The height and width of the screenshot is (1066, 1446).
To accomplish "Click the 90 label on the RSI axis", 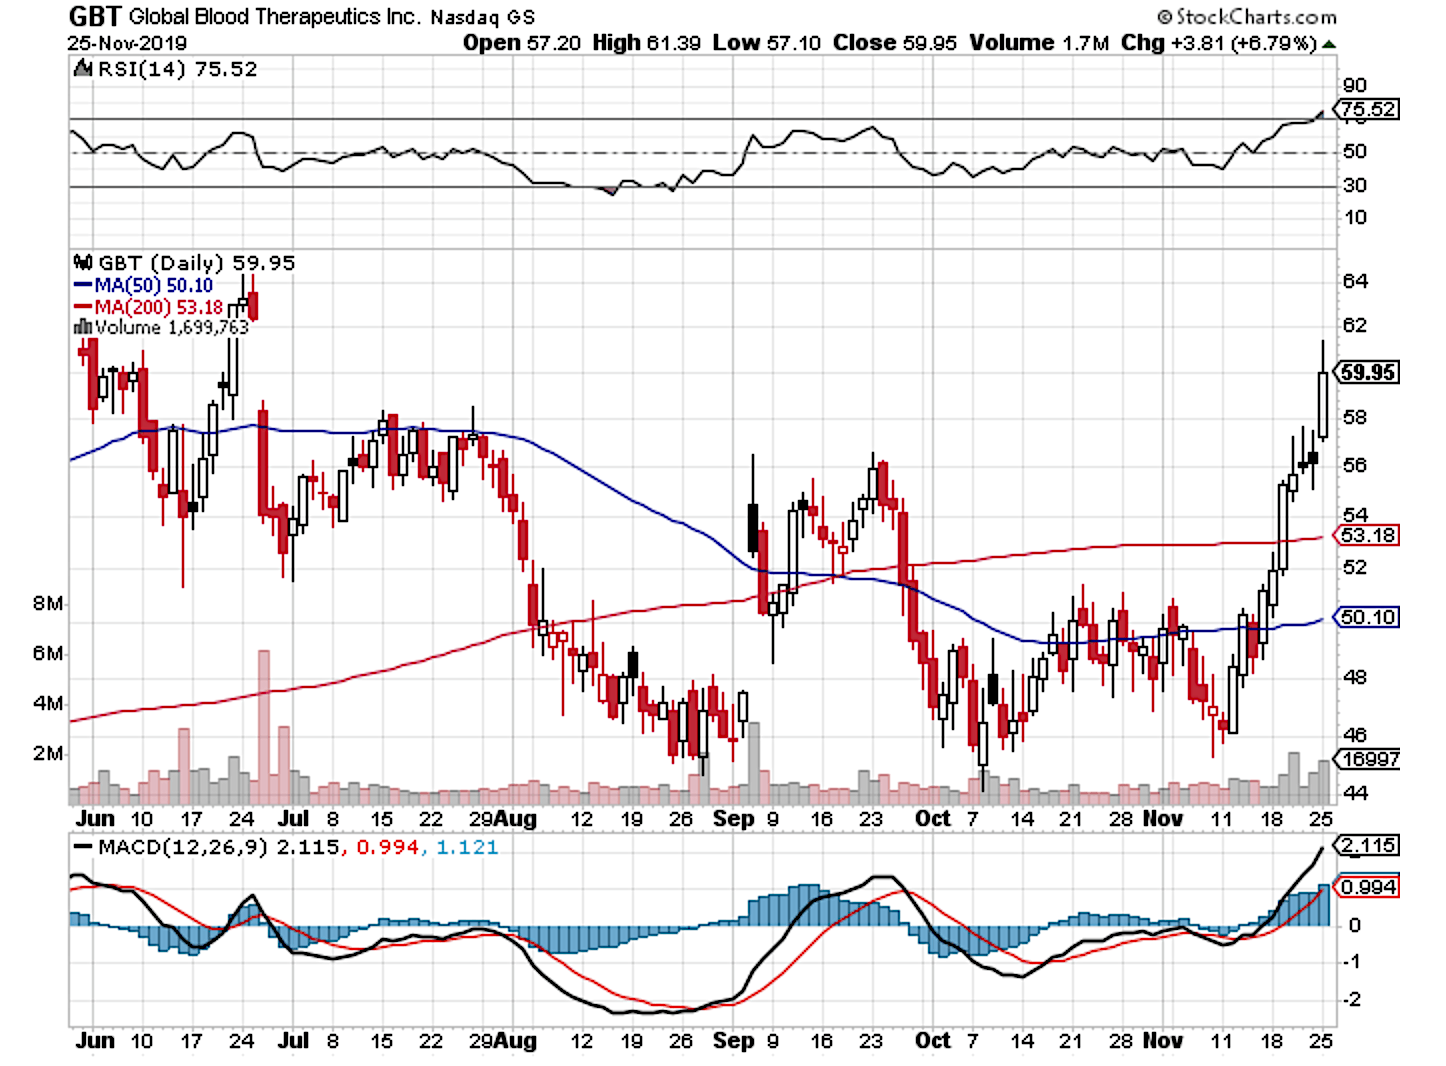I will [x=1355, y=86].
